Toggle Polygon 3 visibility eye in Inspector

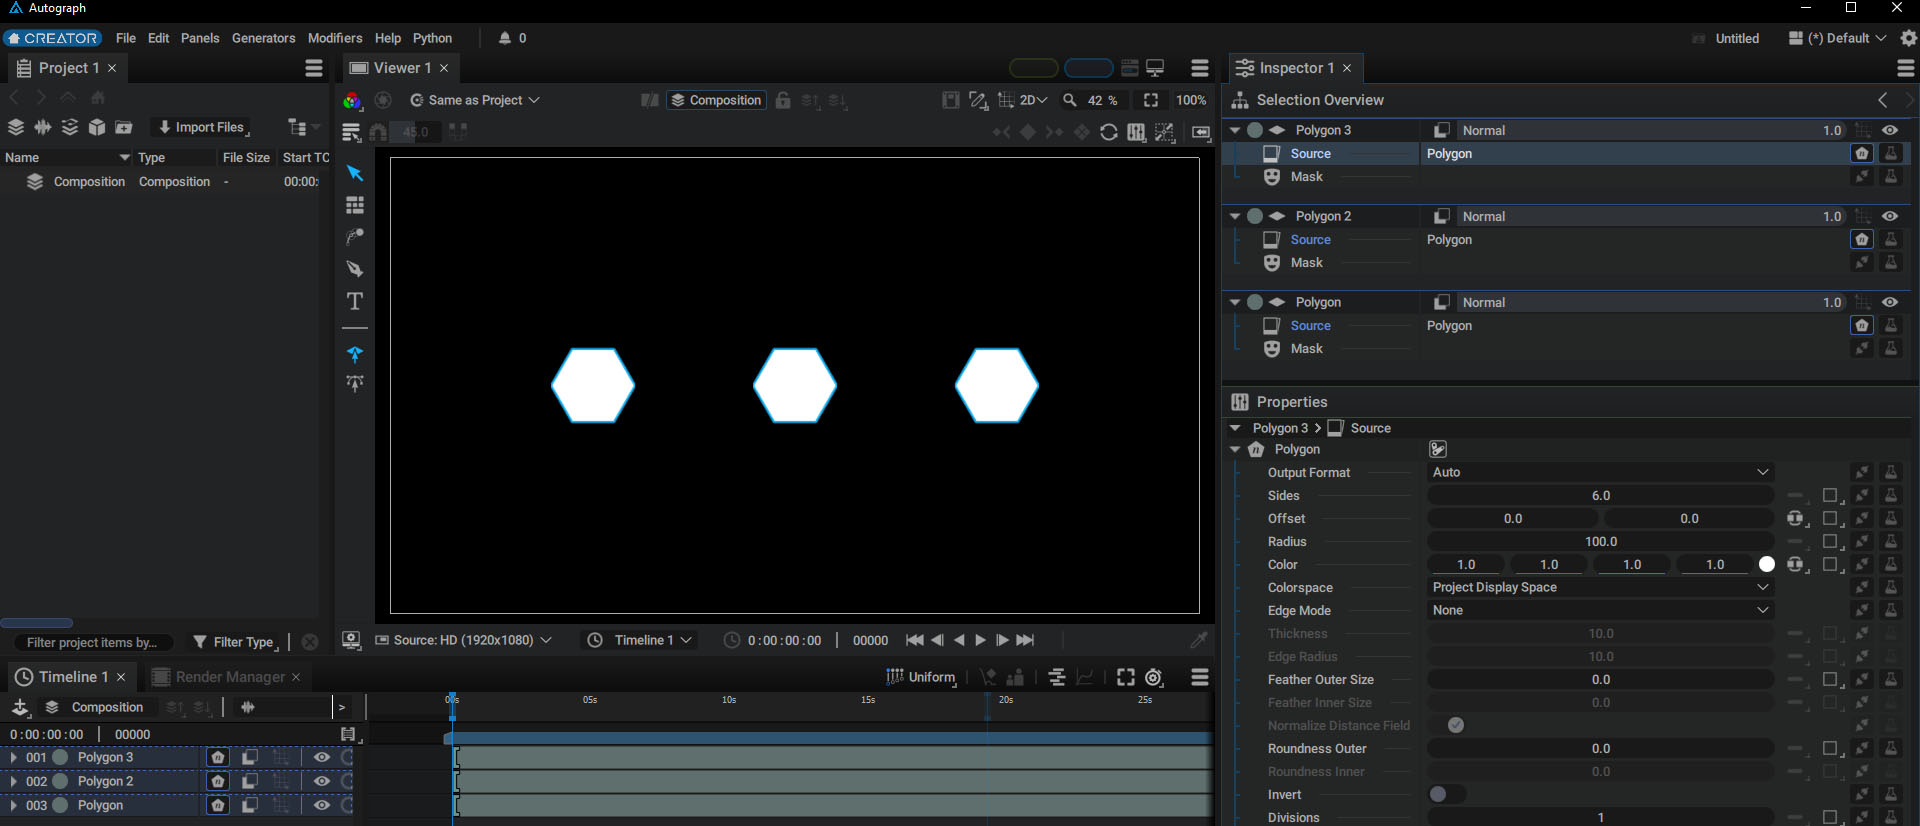point(1890,130)
